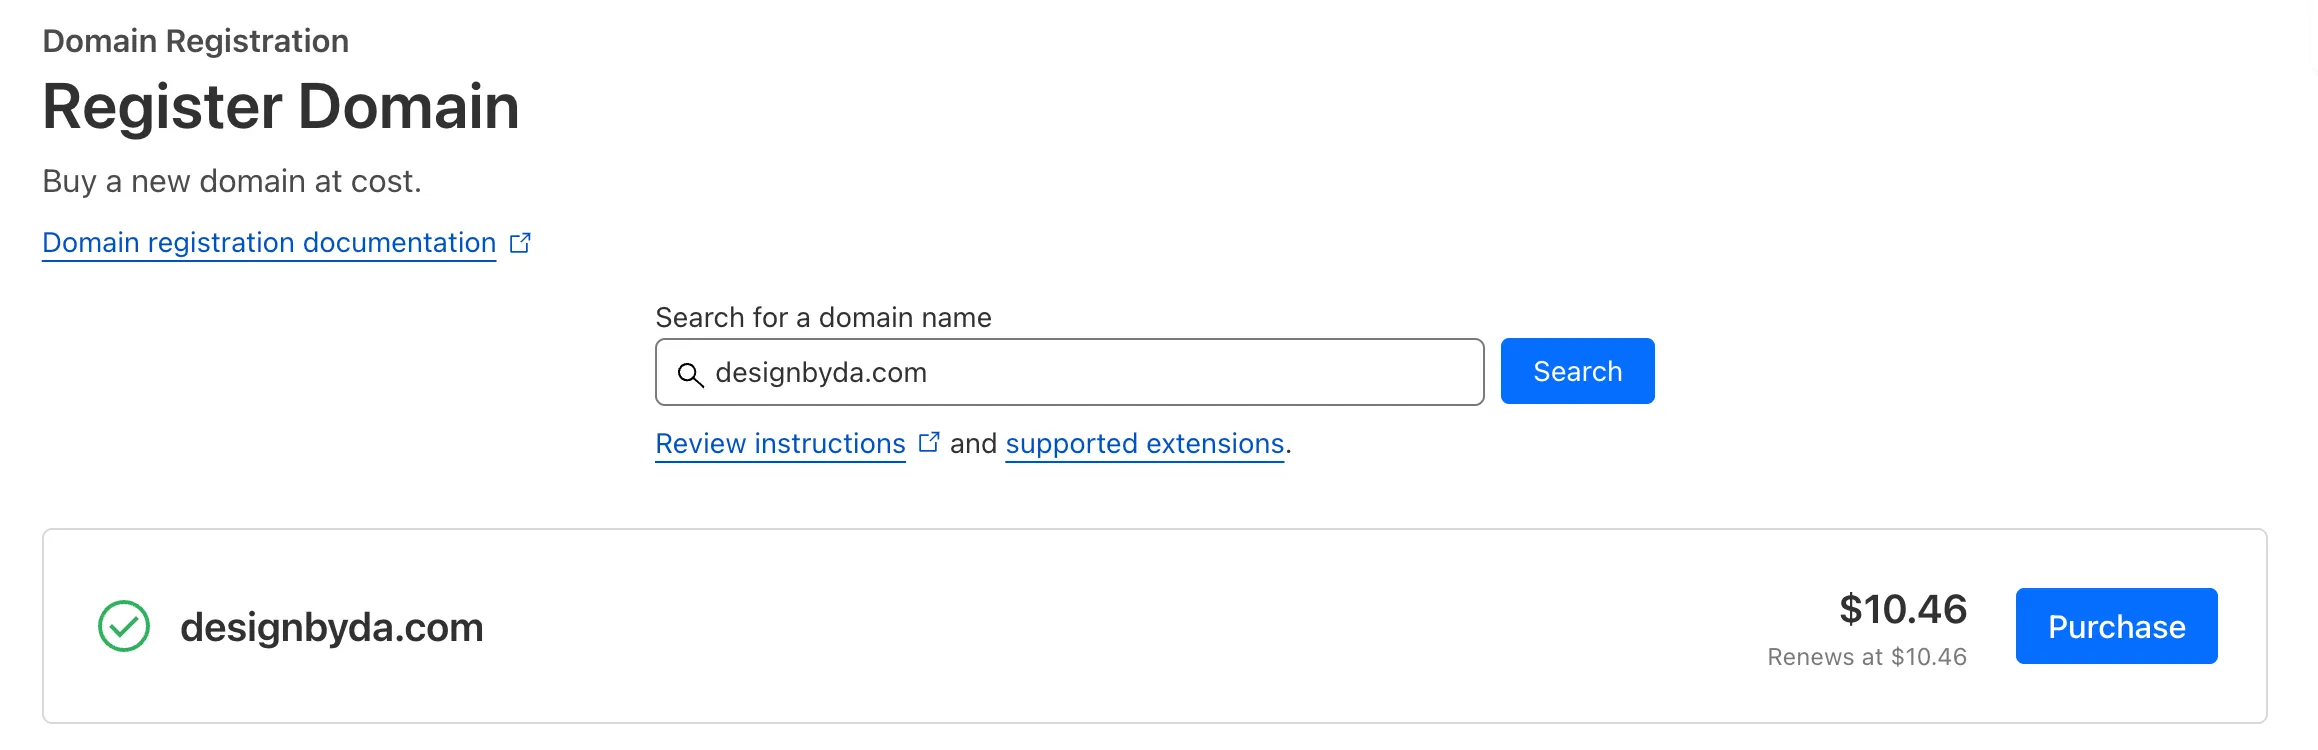The height and width of the screenshot is (750, 2318).
Task: View the supported extensions link
Action: 1145,443
